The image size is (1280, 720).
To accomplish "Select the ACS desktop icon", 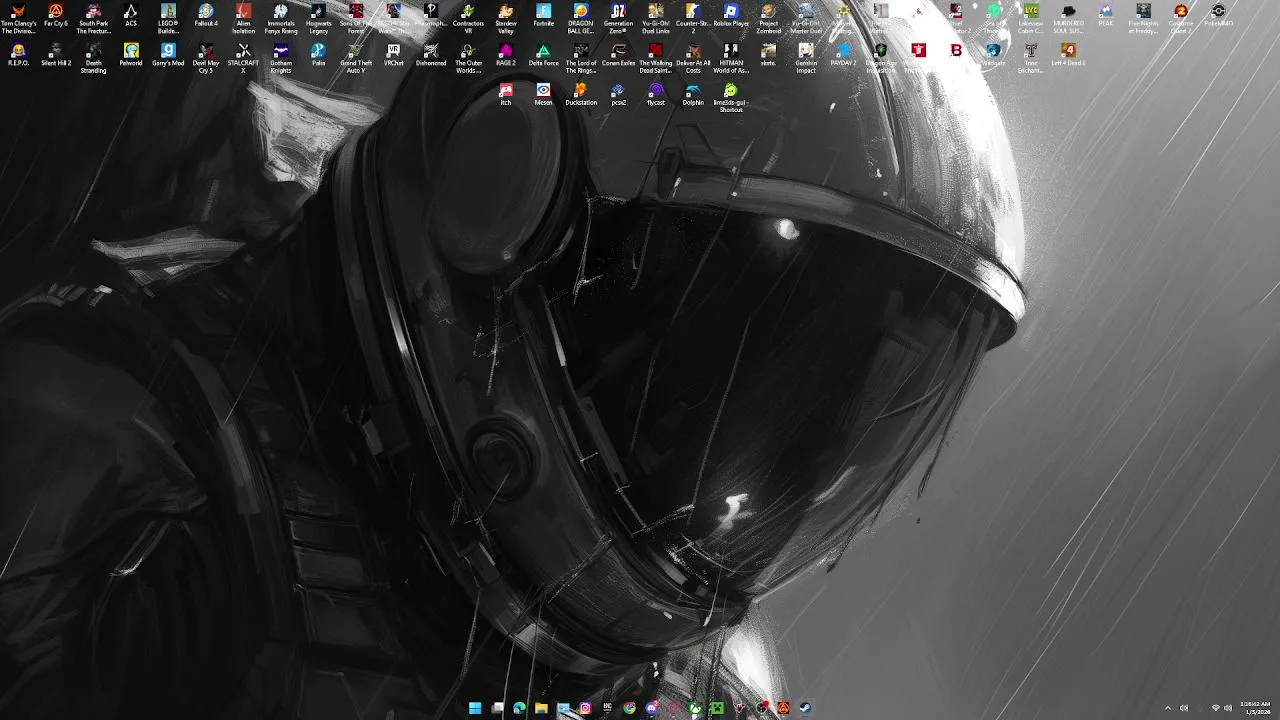I will [x=131, y=16].
